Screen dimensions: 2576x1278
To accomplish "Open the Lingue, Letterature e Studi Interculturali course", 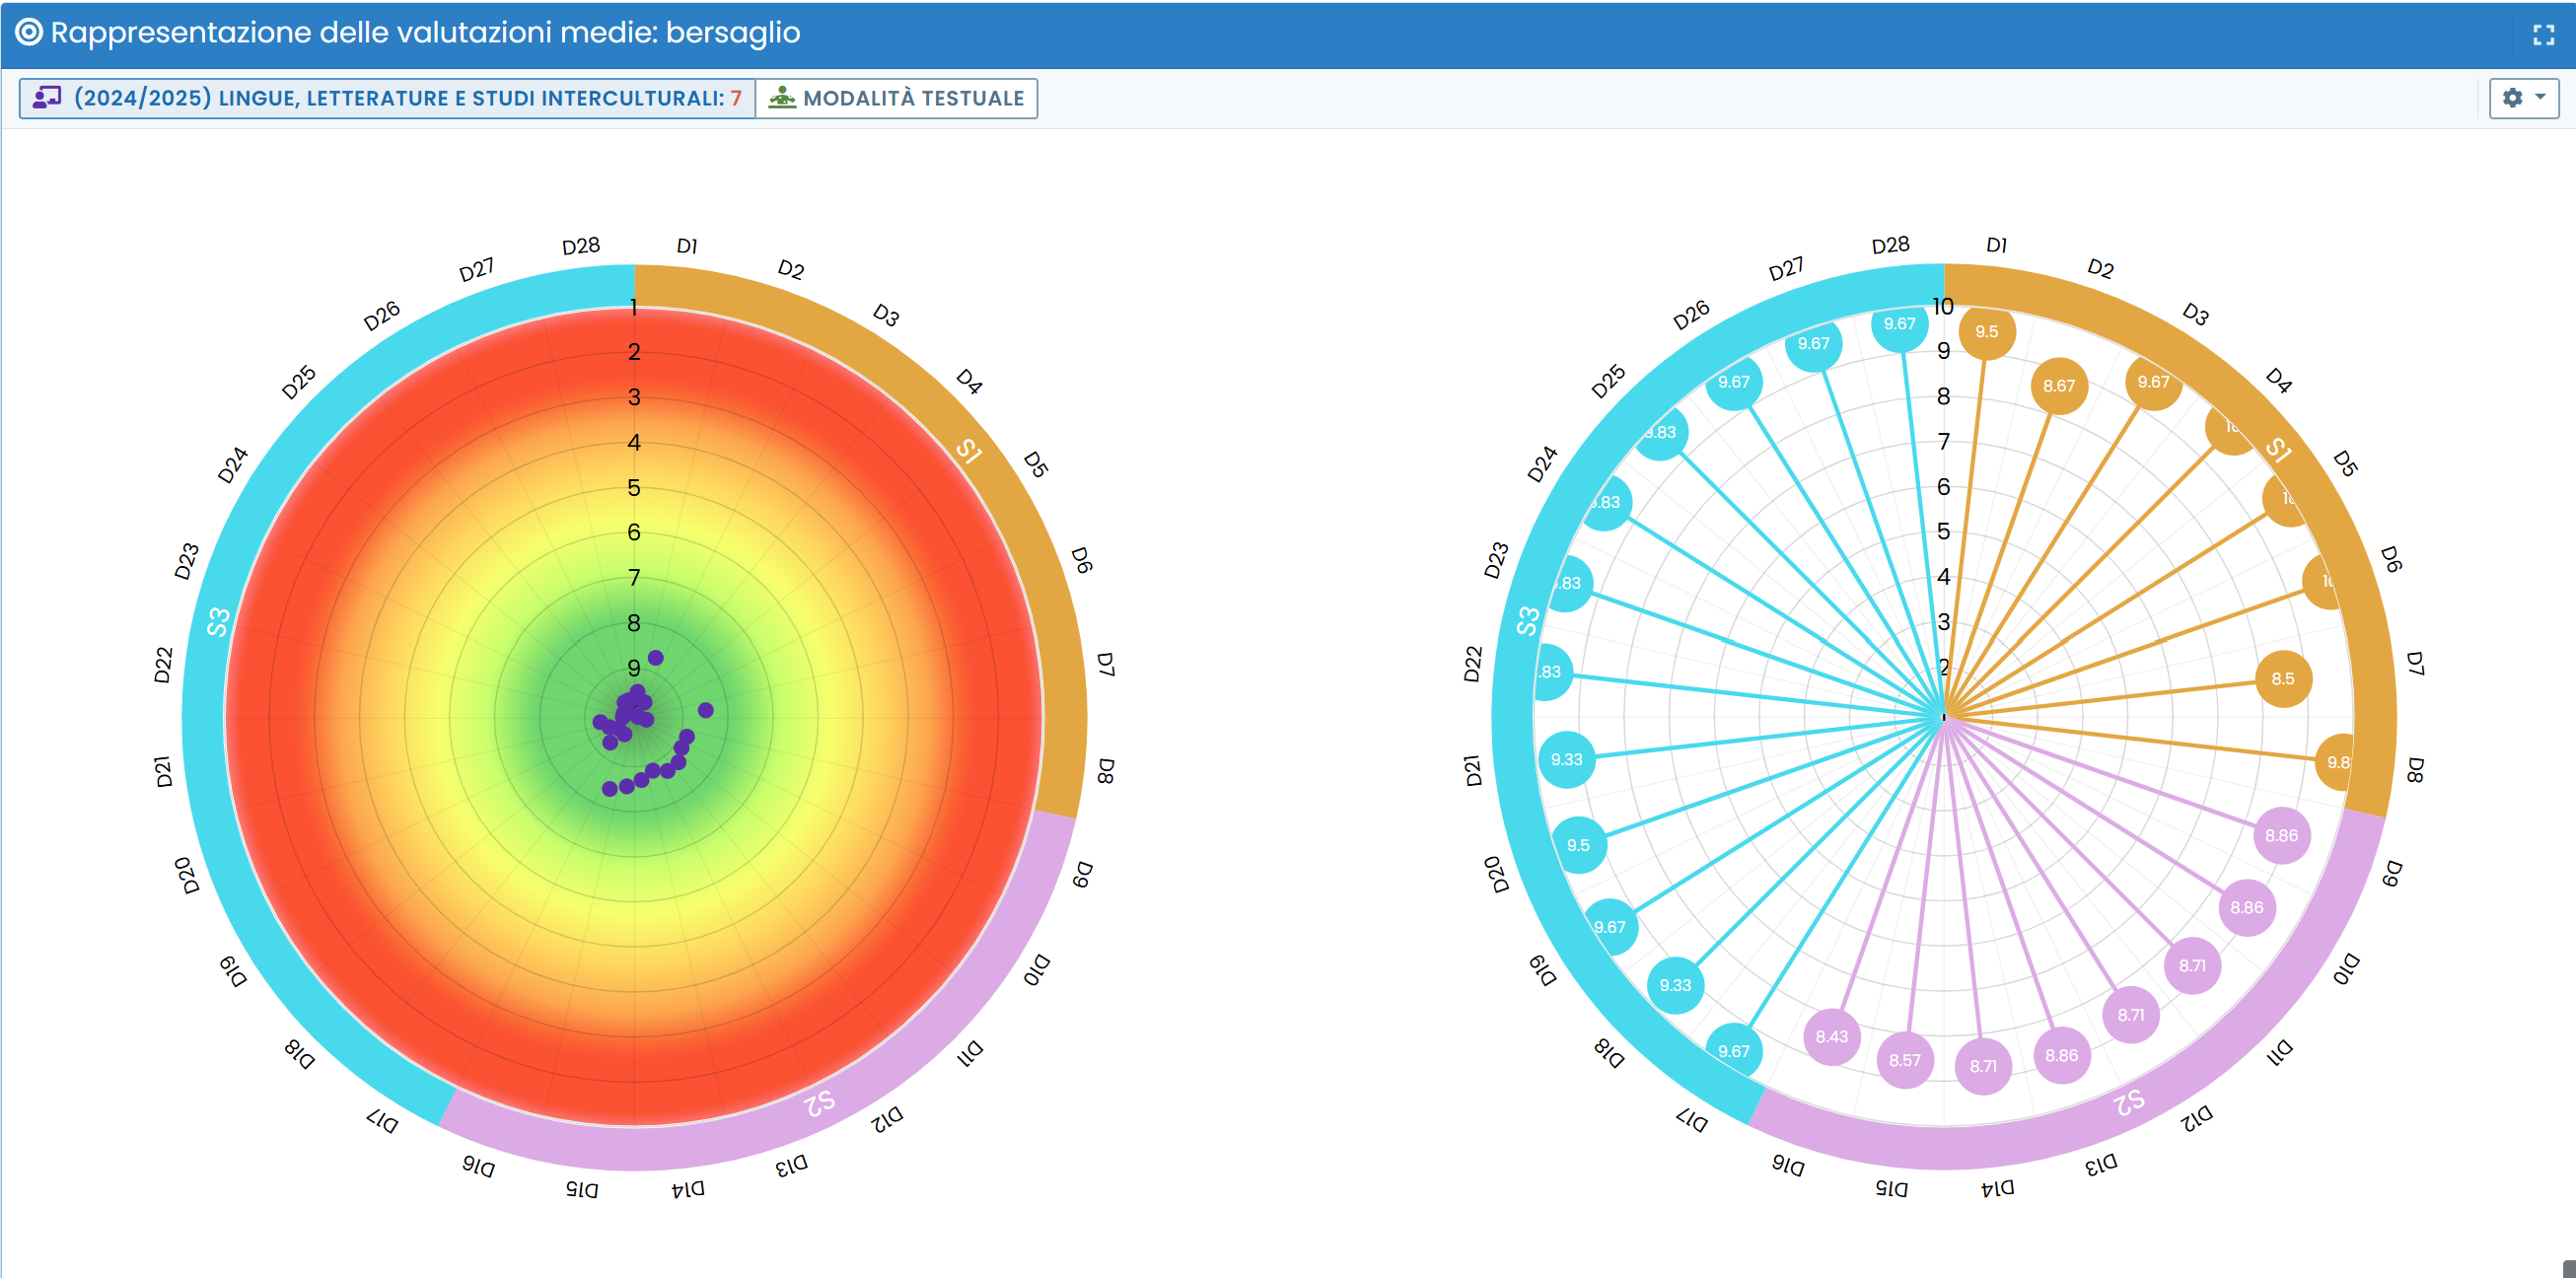I will pyautogui.click(x=400, y=98).
